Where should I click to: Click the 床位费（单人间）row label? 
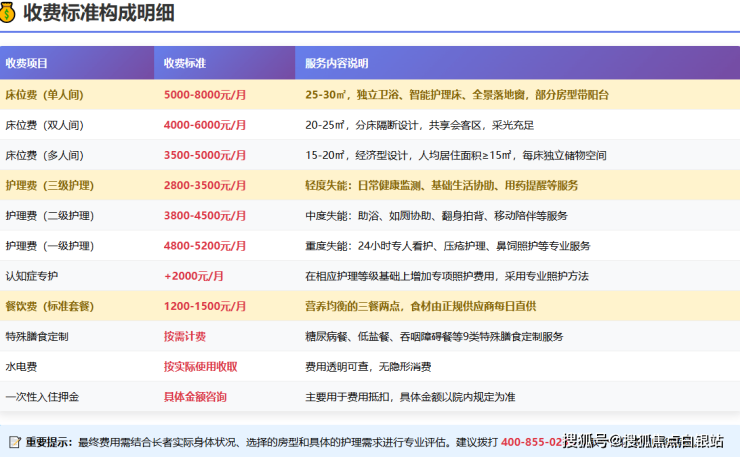pyautogui.click(x=44, y=95)
